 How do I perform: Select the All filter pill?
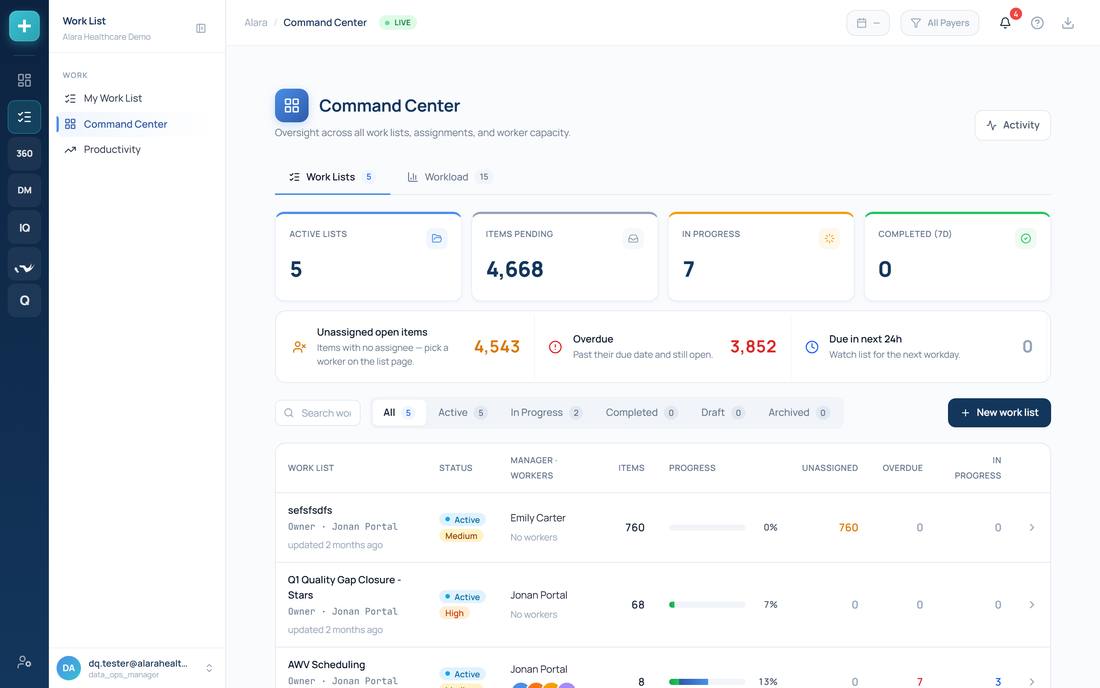[x=398, y=412]
